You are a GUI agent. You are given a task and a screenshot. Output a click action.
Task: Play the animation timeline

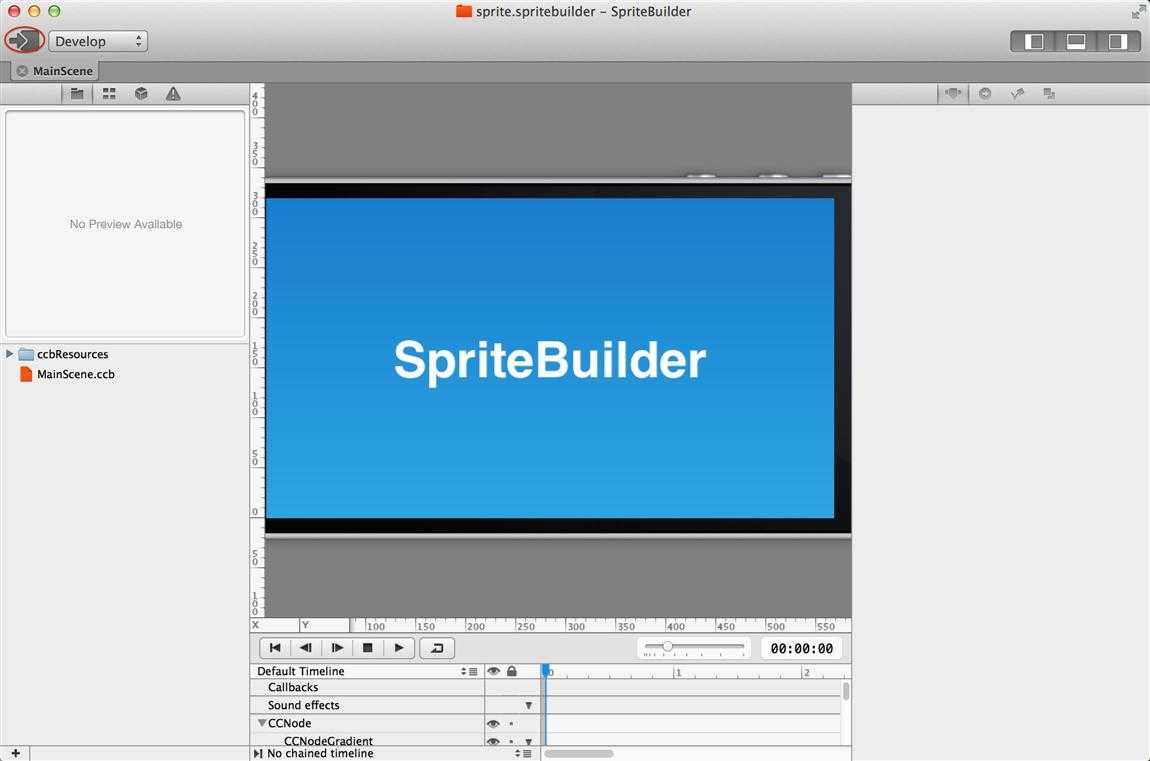[x=399, y=648]
